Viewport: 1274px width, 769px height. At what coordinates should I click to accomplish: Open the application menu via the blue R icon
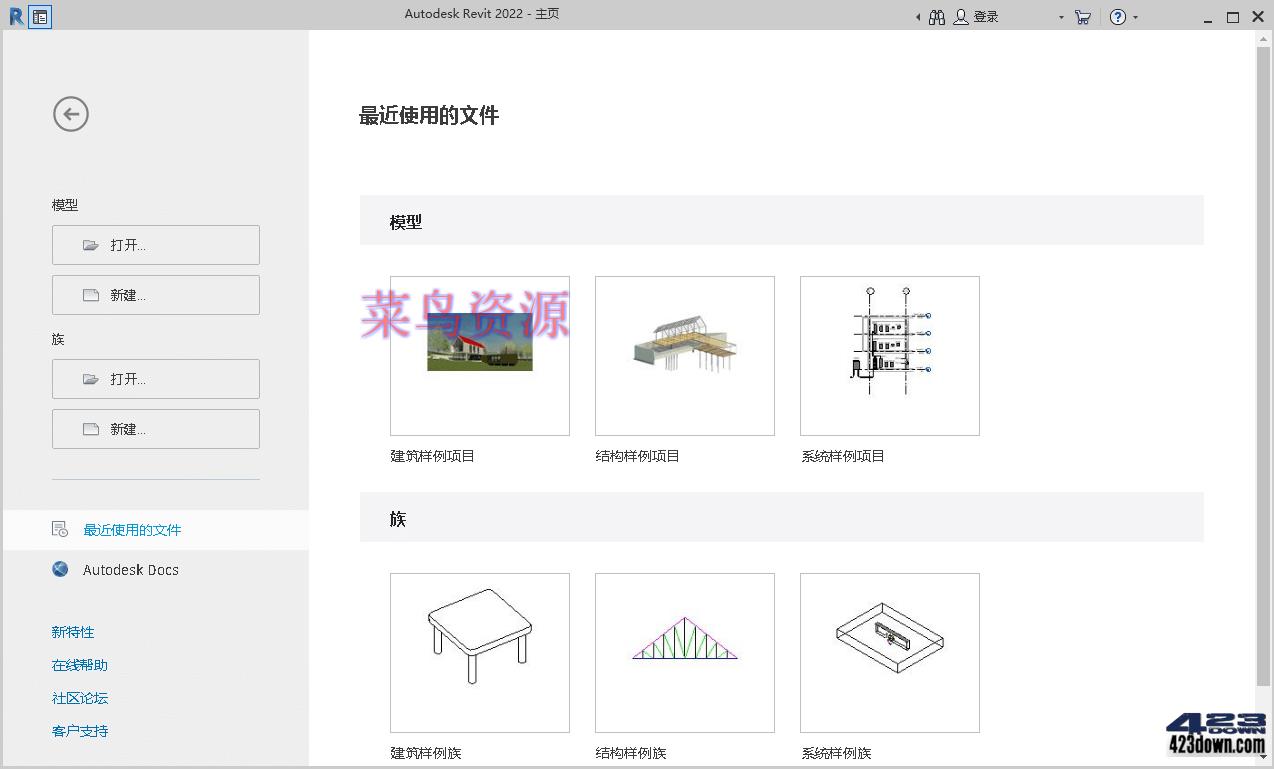15,16
